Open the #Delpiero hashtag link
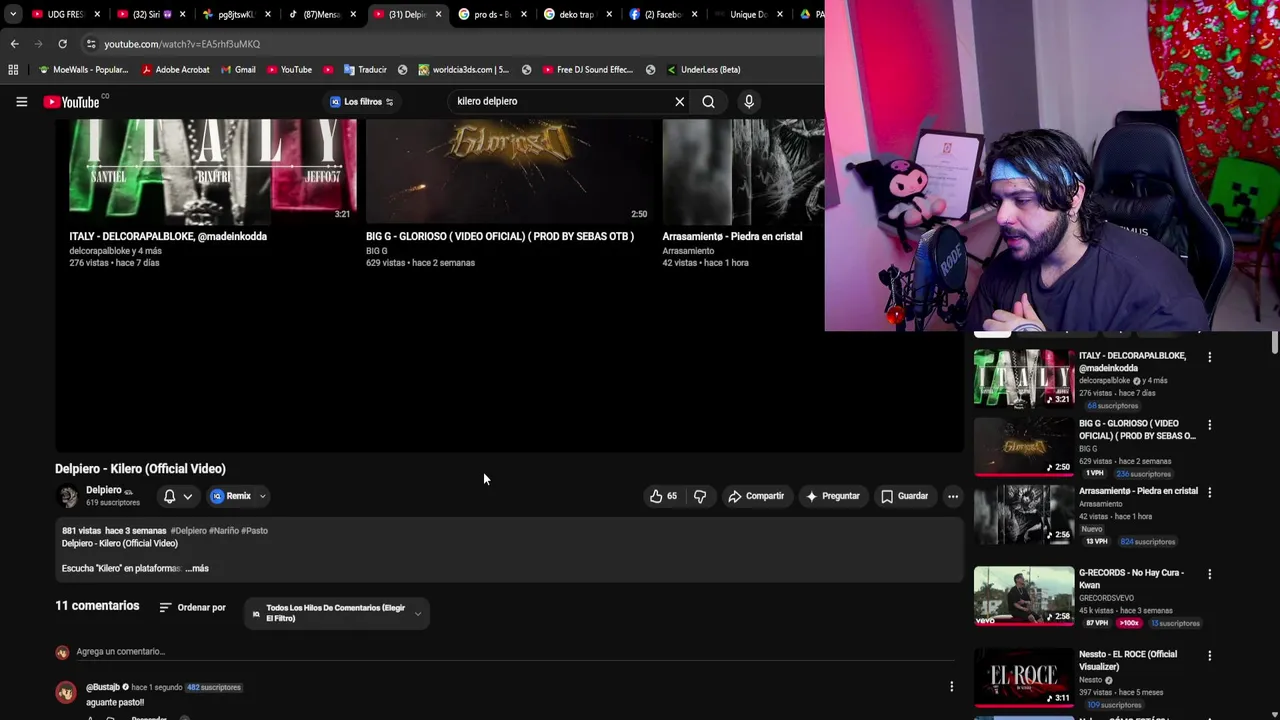The height and width of the screenshot is (720, 1280). pos(190,531)
